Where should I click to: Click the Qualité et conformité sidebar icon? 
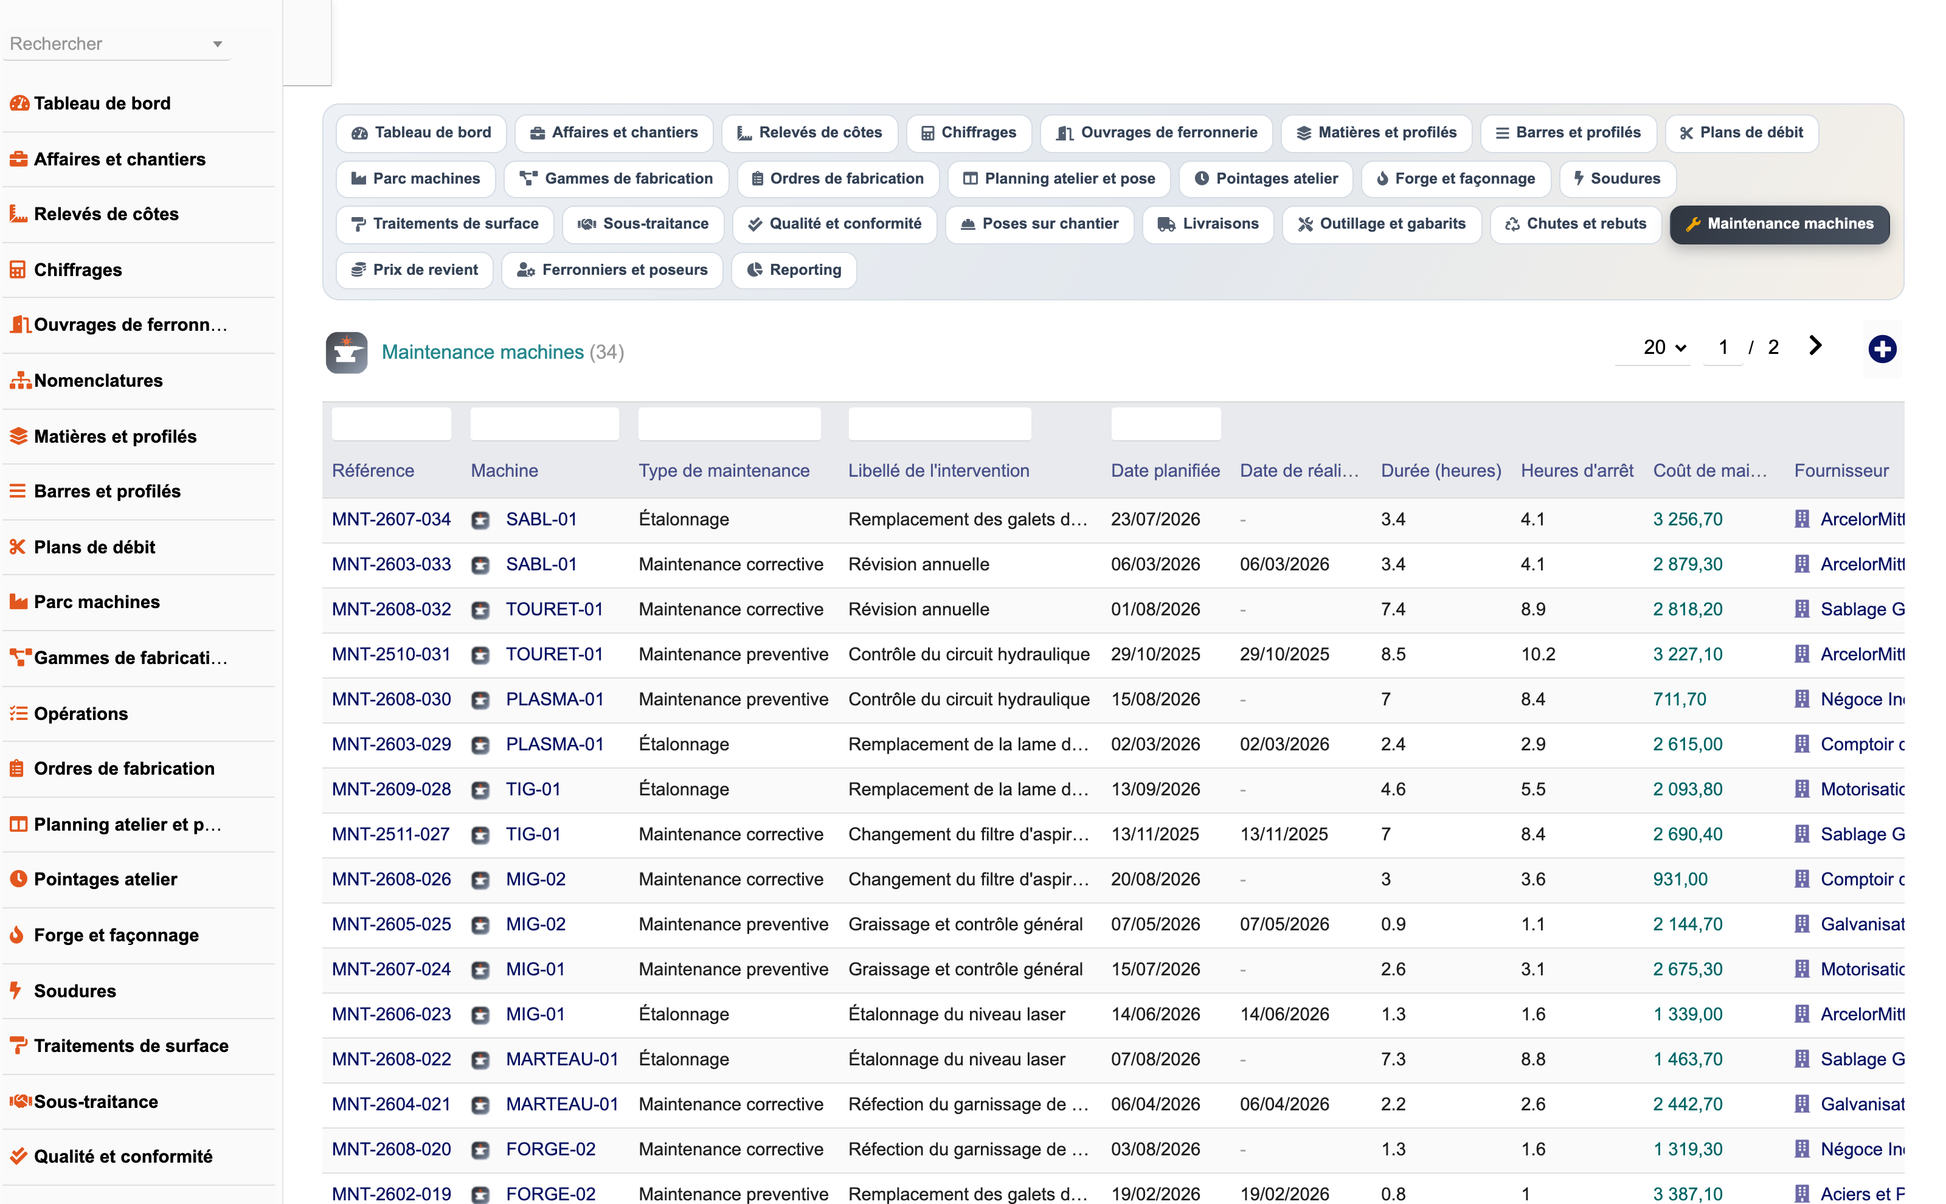pyautogui.click(x=19, y=1156)
